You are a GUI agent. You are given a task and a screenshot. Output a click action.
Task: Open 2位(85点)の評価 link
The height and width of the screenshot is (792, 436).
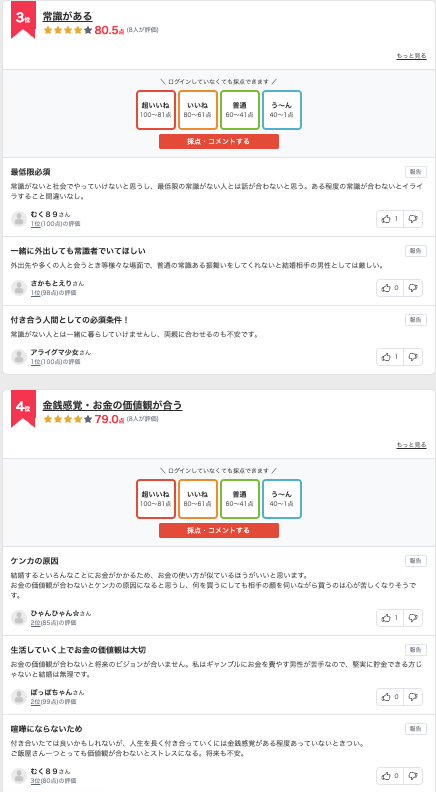(54, 623)
